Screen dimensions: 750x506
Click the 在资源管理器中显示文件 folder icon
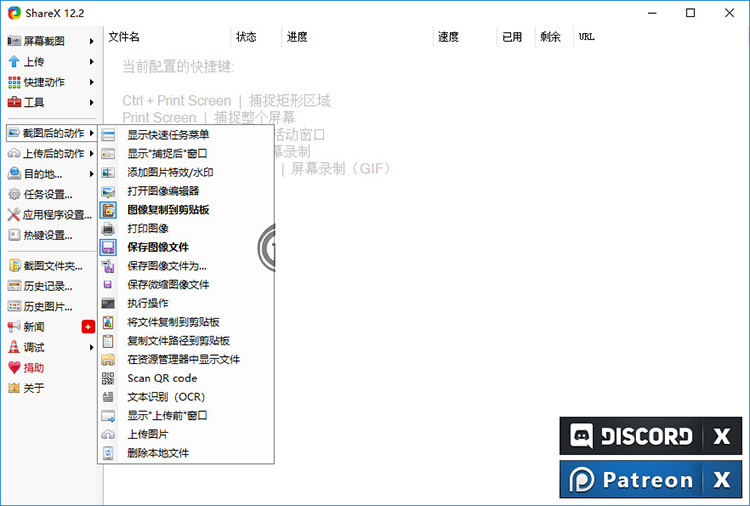[x=108, y=359]
